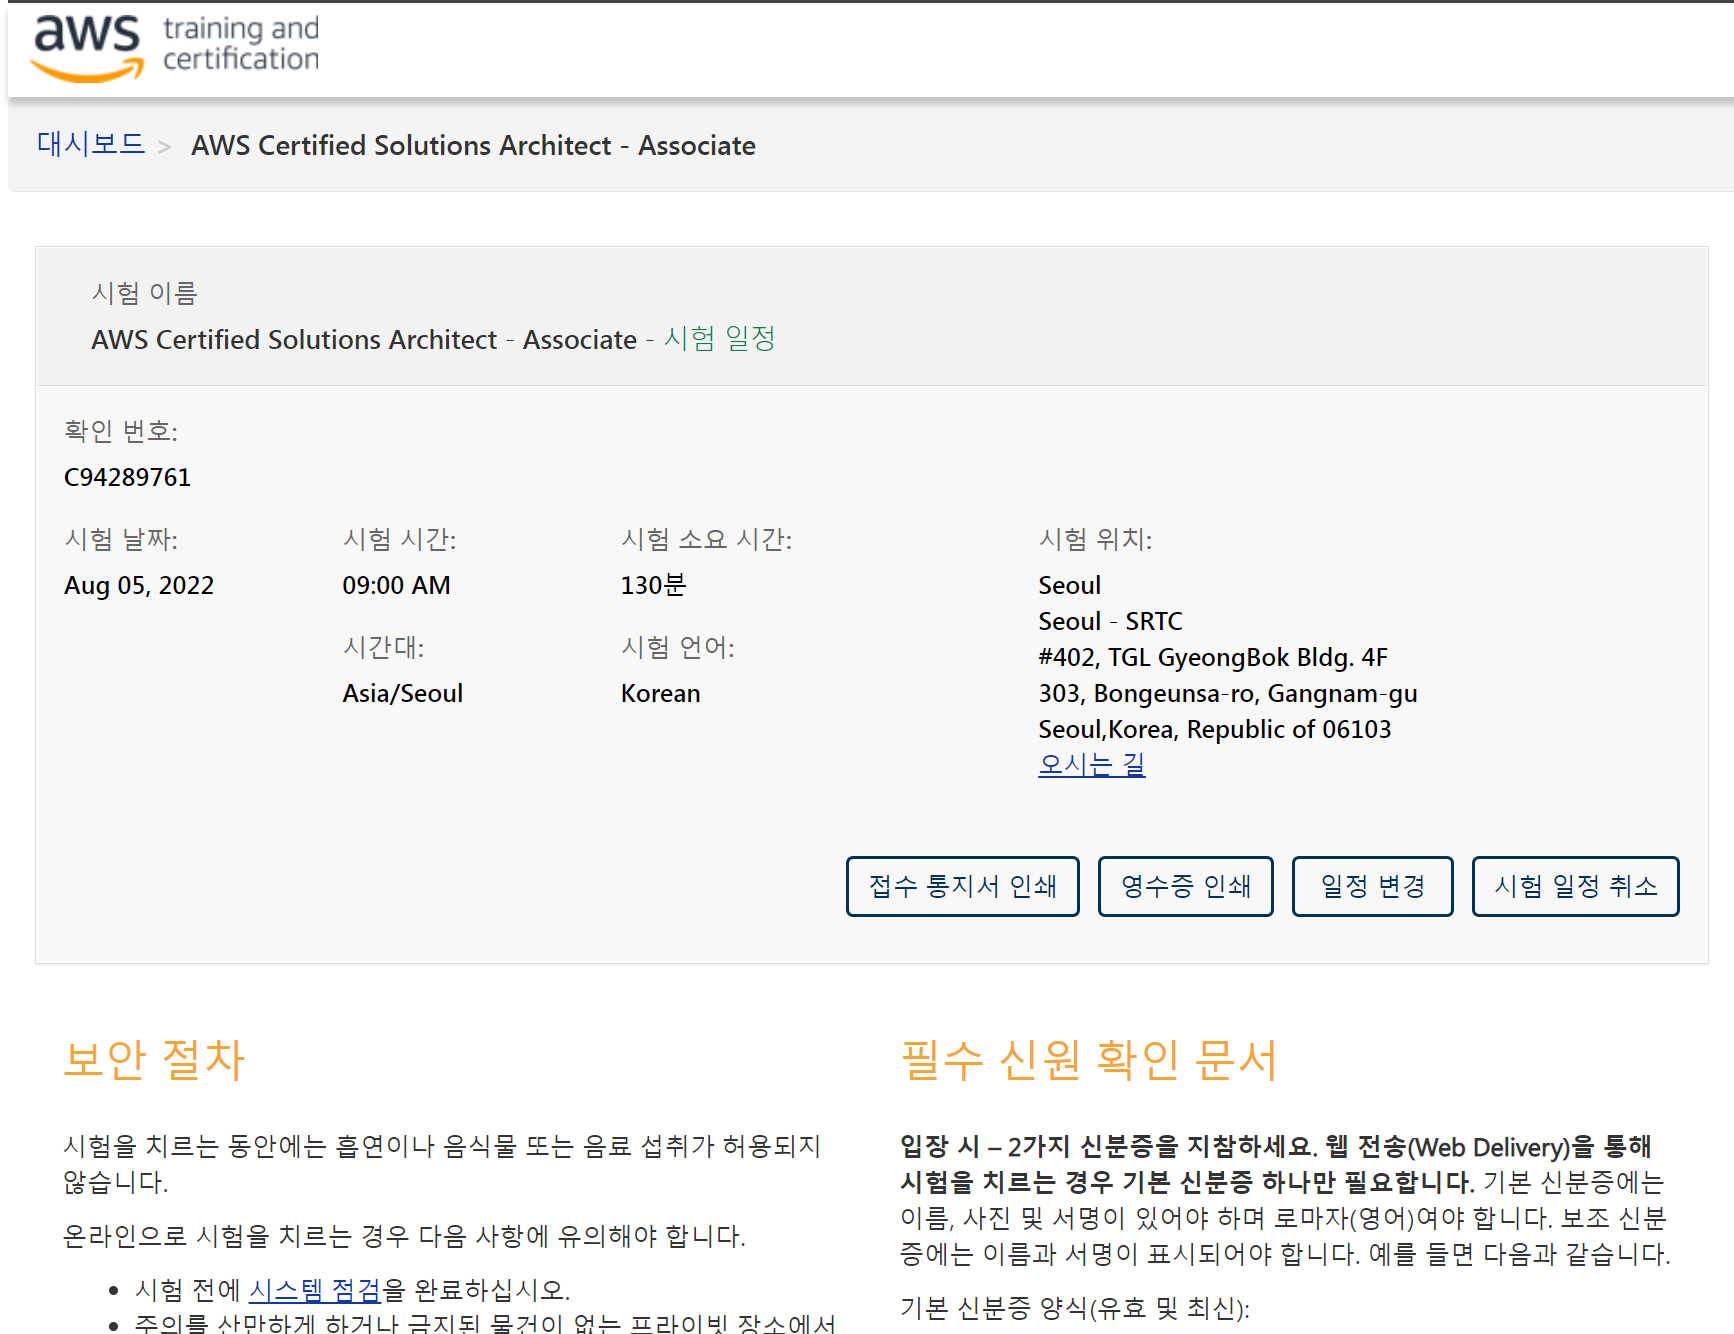Click the Seoul - SRTC location line
Screen dimensions: 1734x1334
tap(1110, 621)
